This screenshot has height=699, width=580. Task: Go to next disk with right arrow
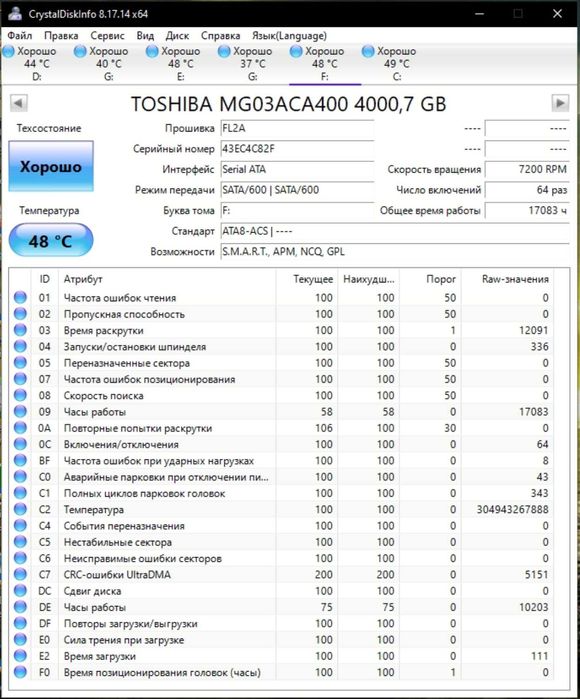point(560,103)
